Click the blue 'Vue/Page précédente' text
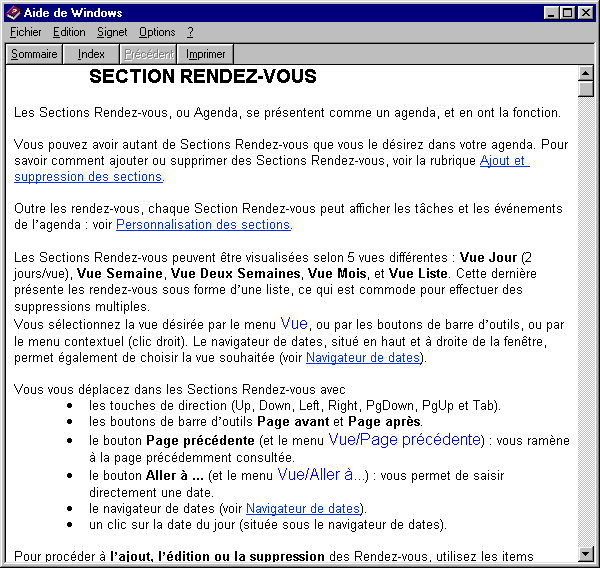 tap(404, 439)
